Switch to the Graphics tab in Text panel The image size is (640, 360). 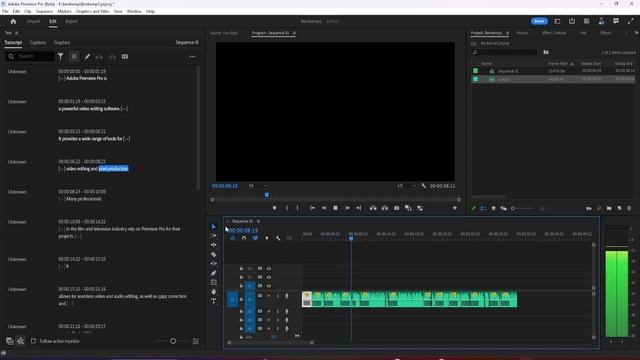(62, 42)
